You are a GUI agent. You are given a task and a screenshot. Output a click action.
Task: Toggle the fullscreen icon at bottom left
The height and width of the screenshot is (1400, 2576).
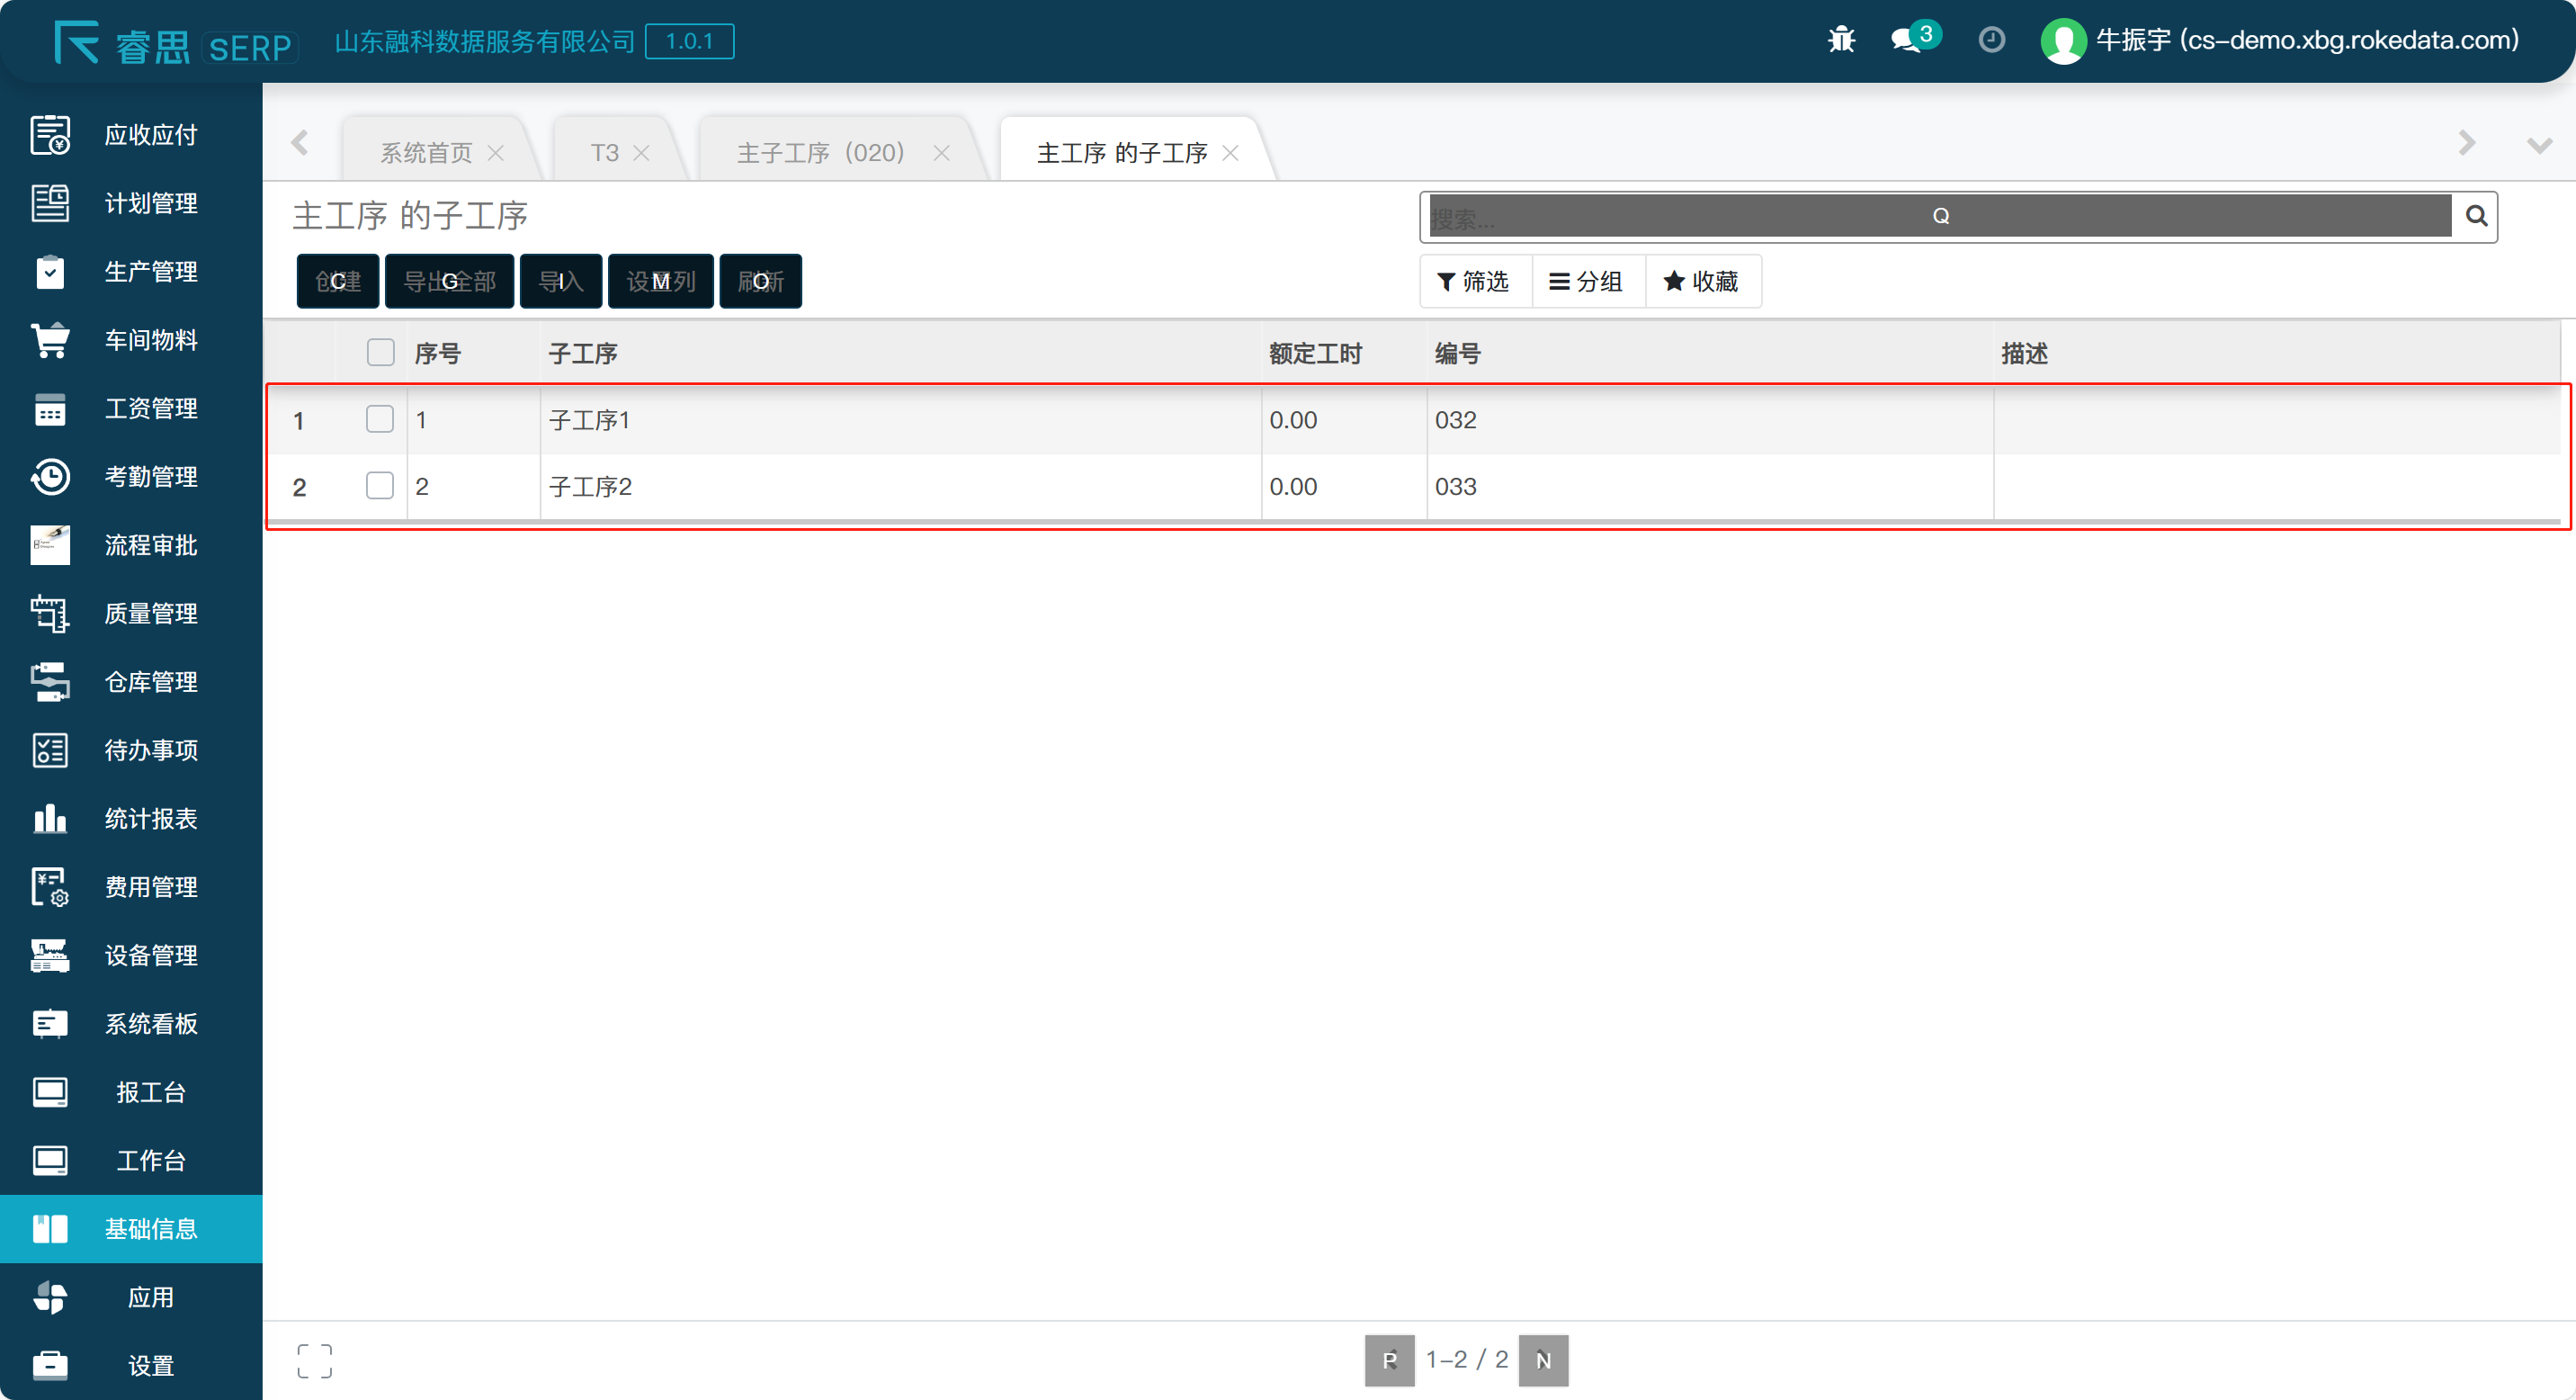tap(314, 1361)
